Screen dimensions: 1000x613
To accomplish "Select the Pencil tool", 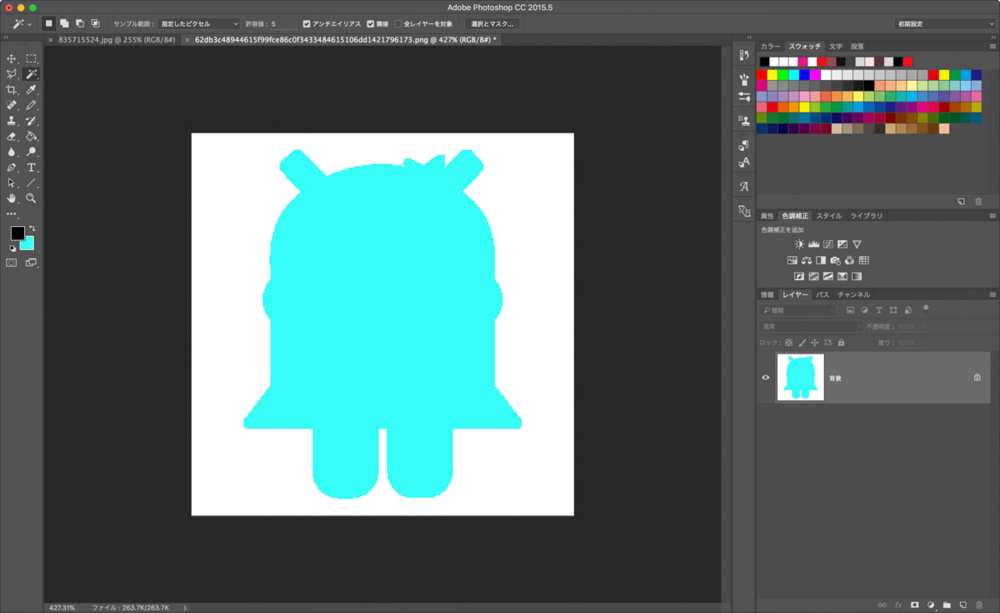I will 31,105.
